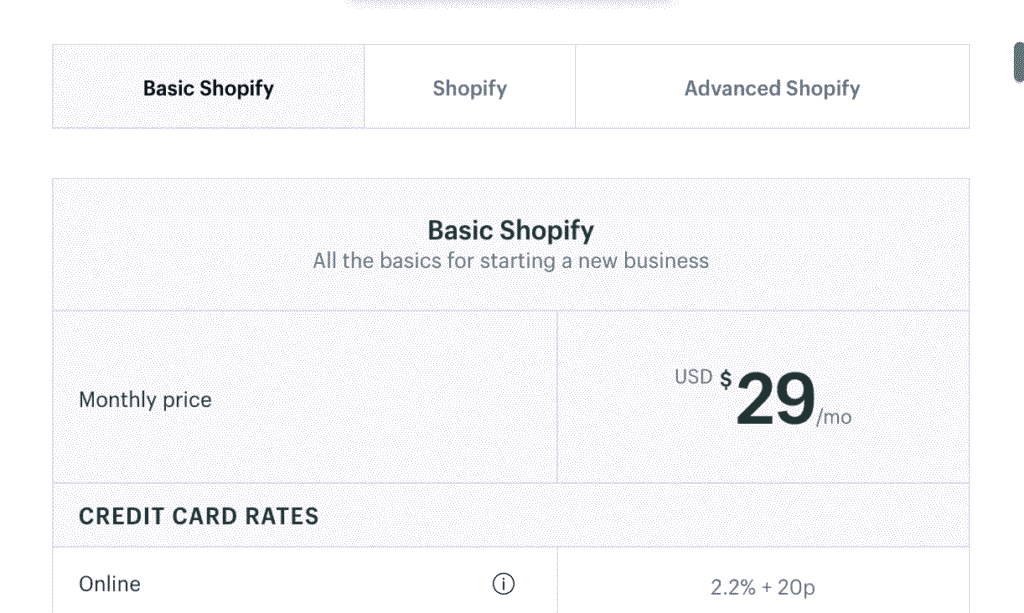Click the 2.2% + 20p rate value
This screenshot has height=613, width=1024.
tap(763, 588)
